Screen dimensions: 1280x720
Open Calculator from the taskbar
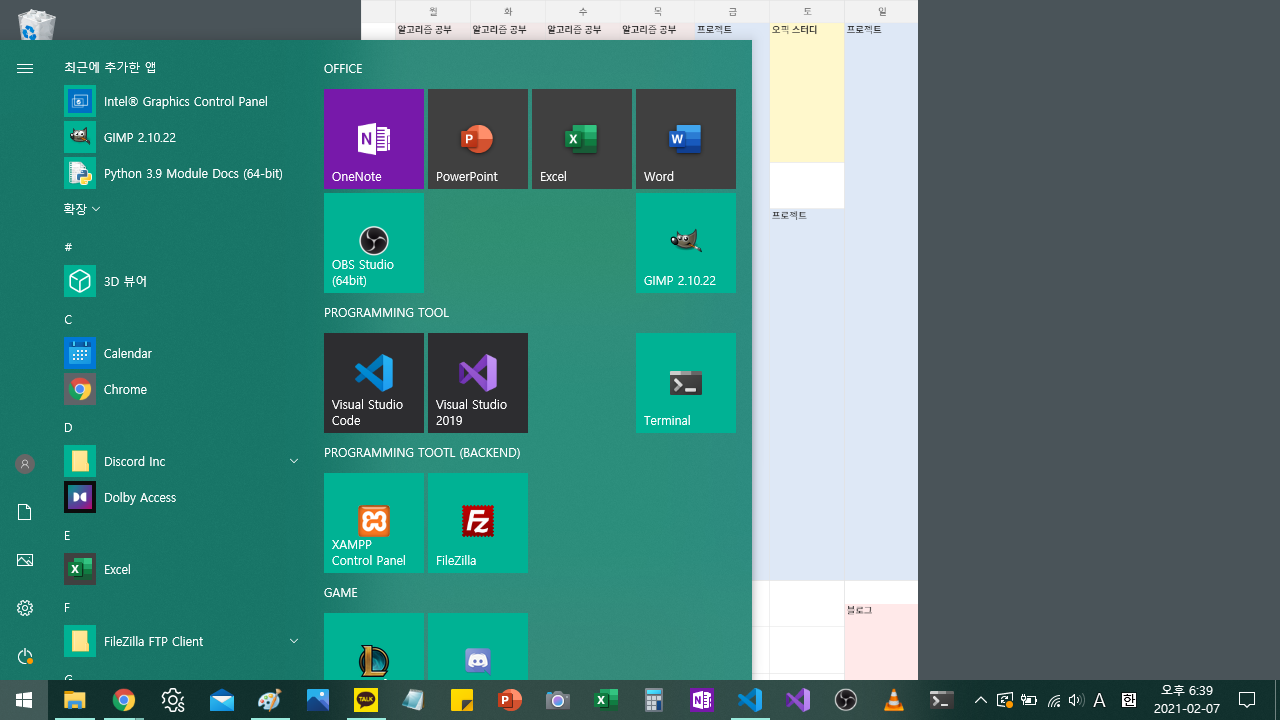coord(654,700)
